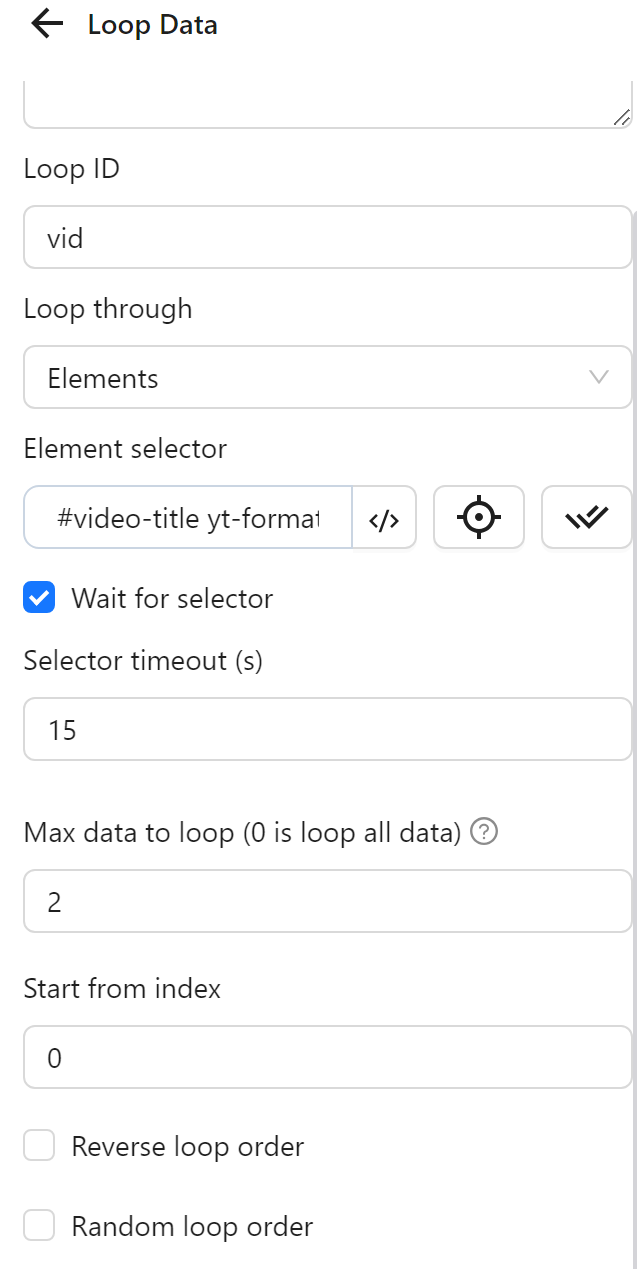Click inside the description textarea at top

[x=328, y=100]
